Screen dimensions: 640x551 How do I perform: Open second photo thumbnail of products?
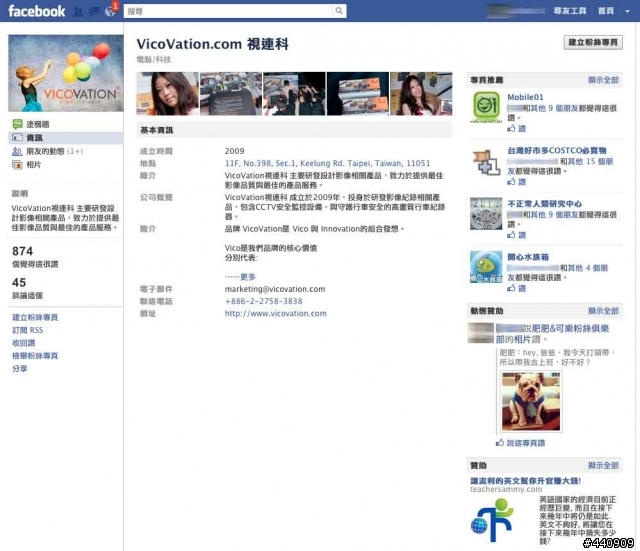[231, 93]
